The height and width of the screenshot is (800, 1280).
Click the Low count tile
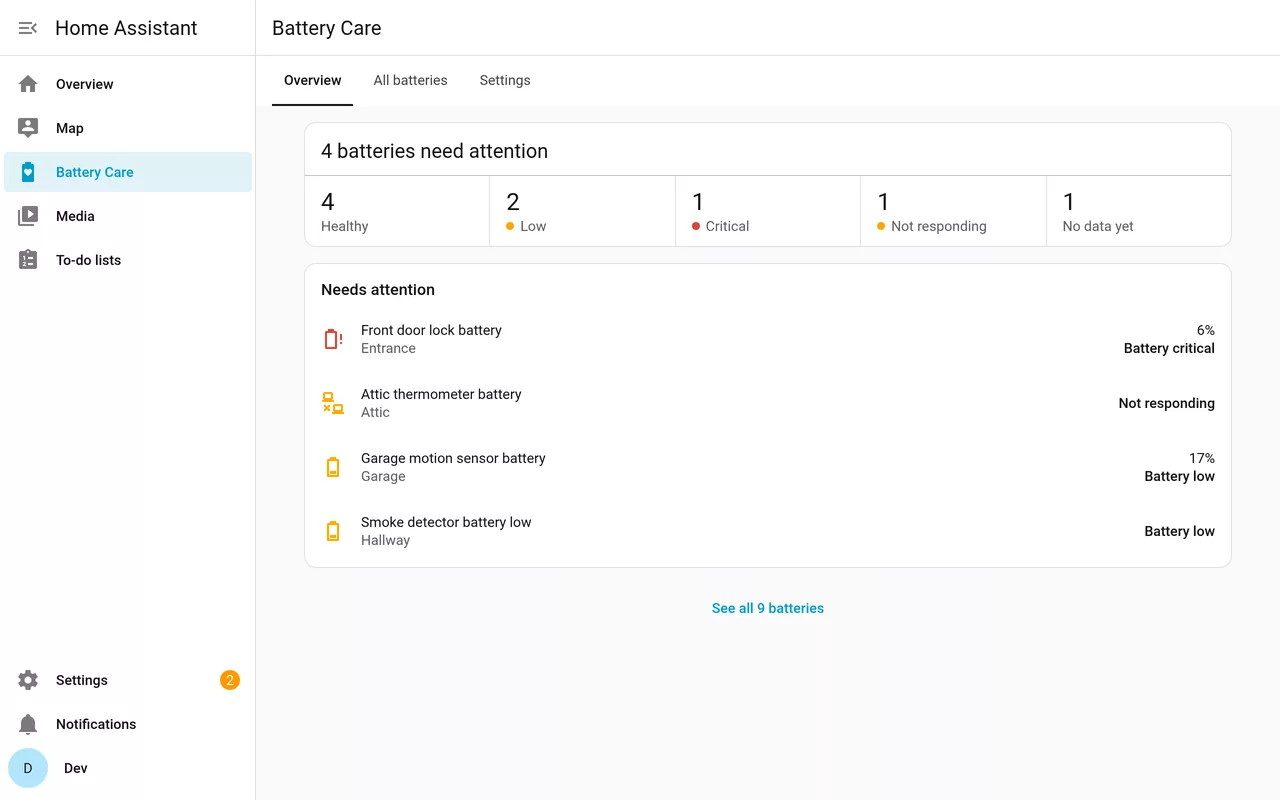point(583,211)
